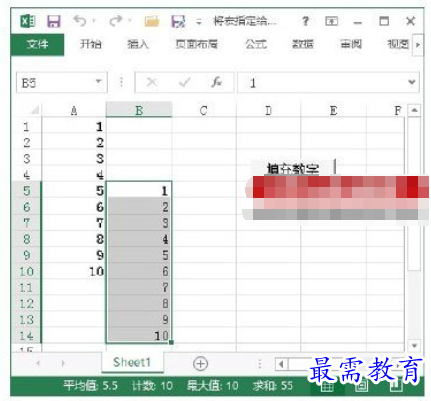
Task: Select column E header
Action: click(333, 110)
